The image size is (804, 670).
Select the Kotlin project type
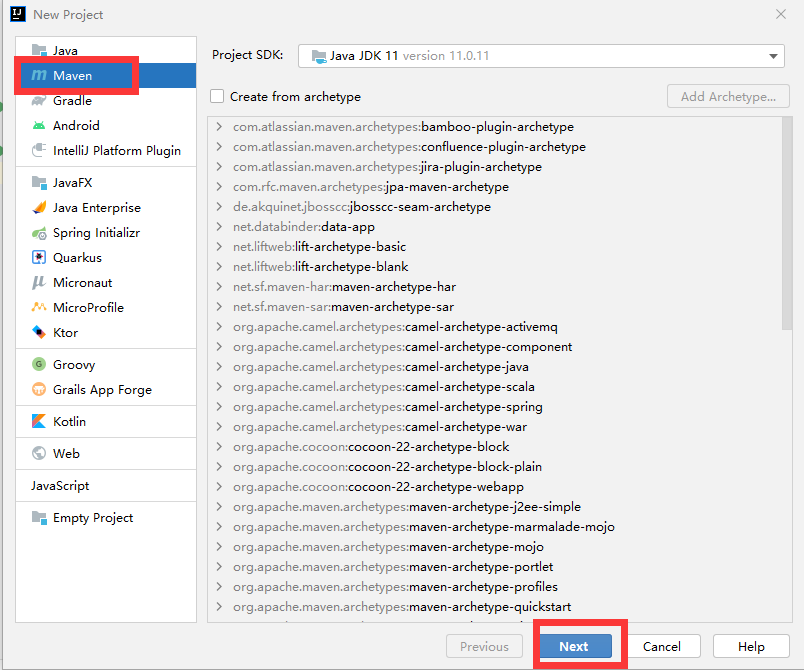tap(106, 421)
